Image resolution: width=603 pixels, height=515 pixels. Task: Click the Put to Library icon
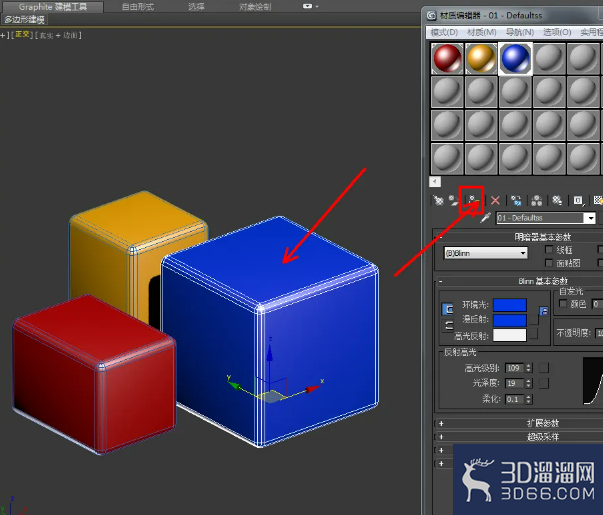(557, 200)
